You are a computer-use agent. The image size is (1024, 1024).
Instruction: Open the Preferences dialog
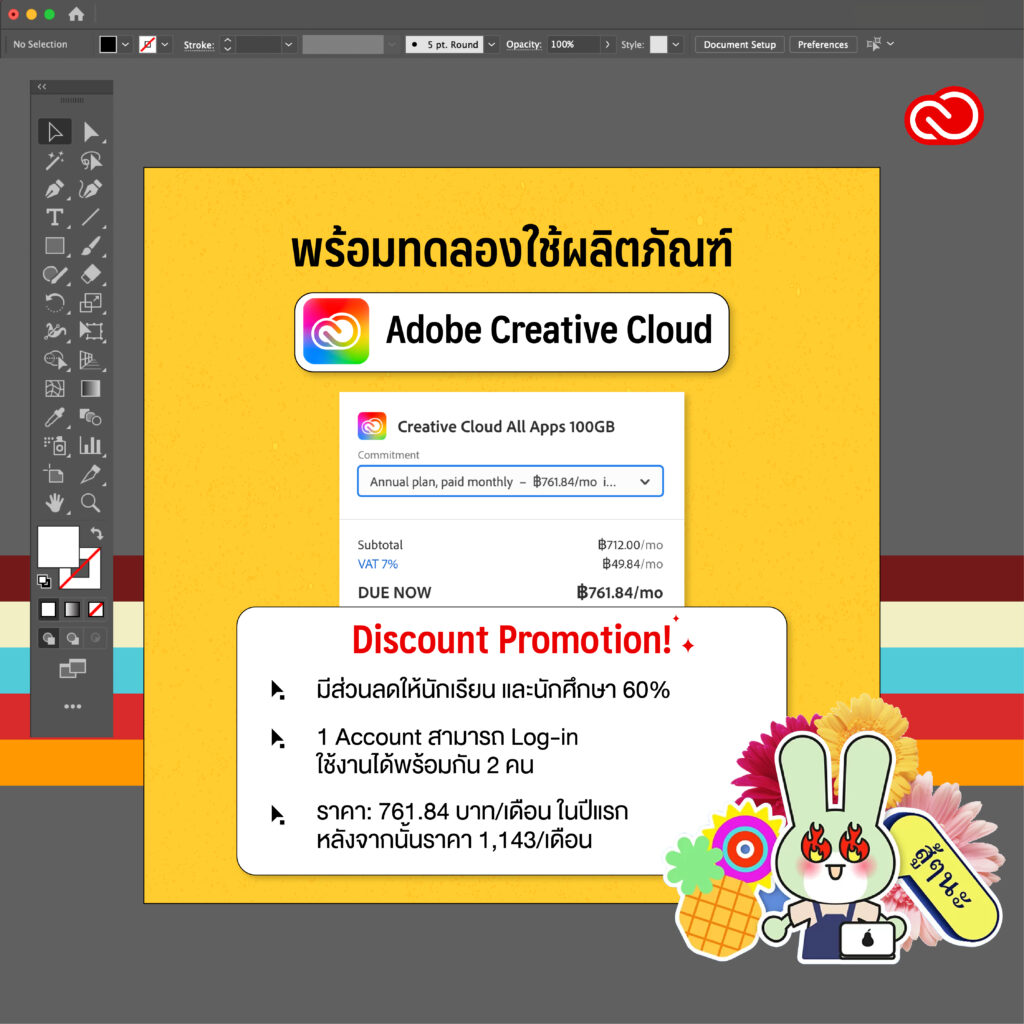823,44
